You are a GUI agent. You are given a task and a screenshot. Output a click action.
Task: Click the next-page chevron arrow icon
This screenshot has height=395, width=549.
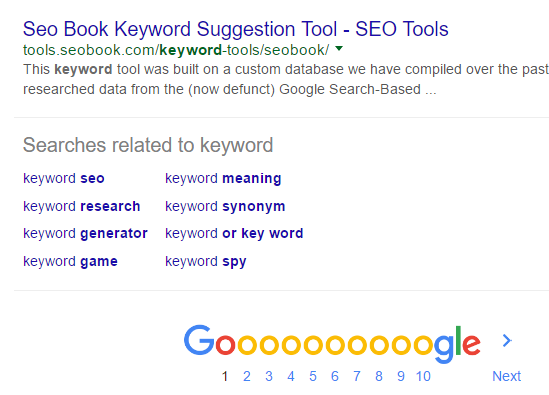coord(507,340)
